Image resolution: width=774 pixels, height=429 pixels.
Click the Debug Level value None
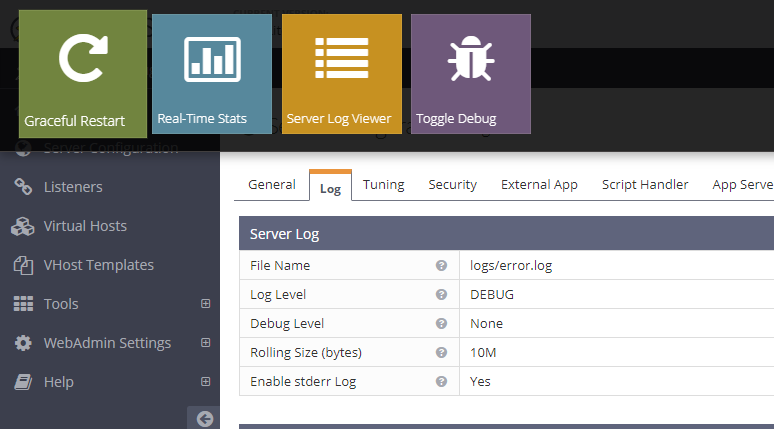486,323
